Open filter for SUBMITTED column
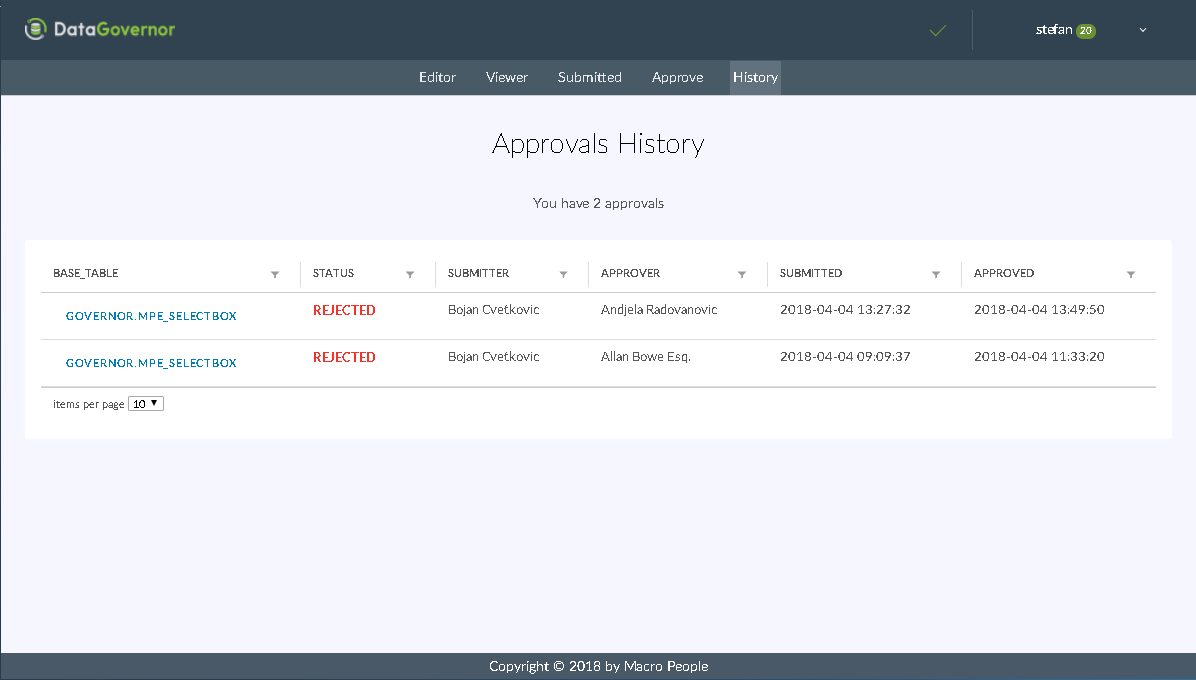This screenshot has height=680, width=1196. pos(936,274)
